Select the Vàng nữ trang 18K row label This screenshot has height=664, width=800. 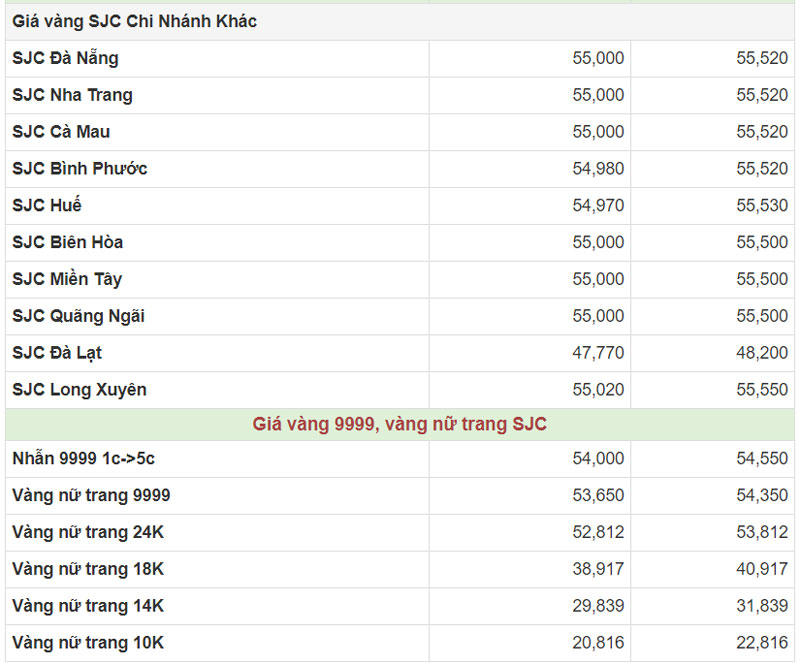(88, 569)
